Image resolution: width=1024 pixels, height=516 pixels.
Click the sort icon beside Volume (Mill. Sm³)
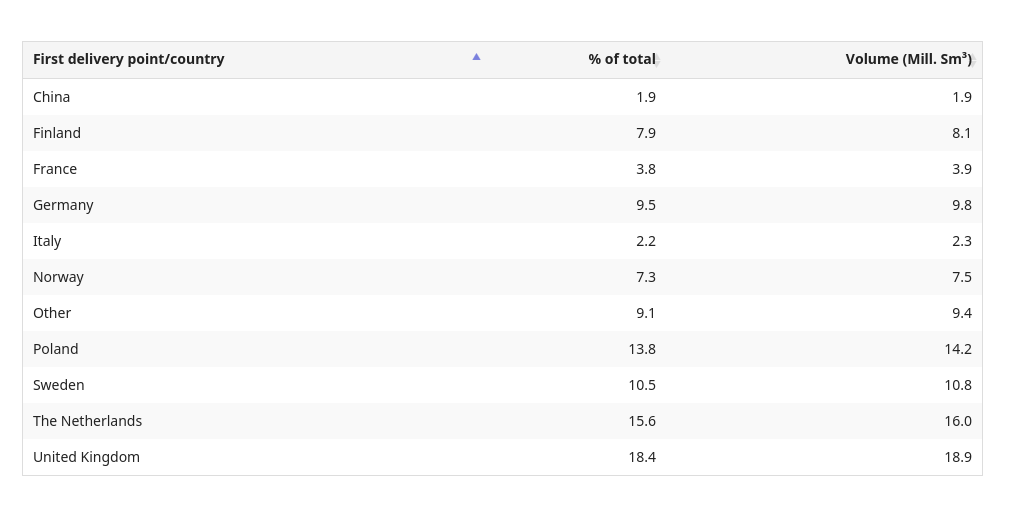973,61
